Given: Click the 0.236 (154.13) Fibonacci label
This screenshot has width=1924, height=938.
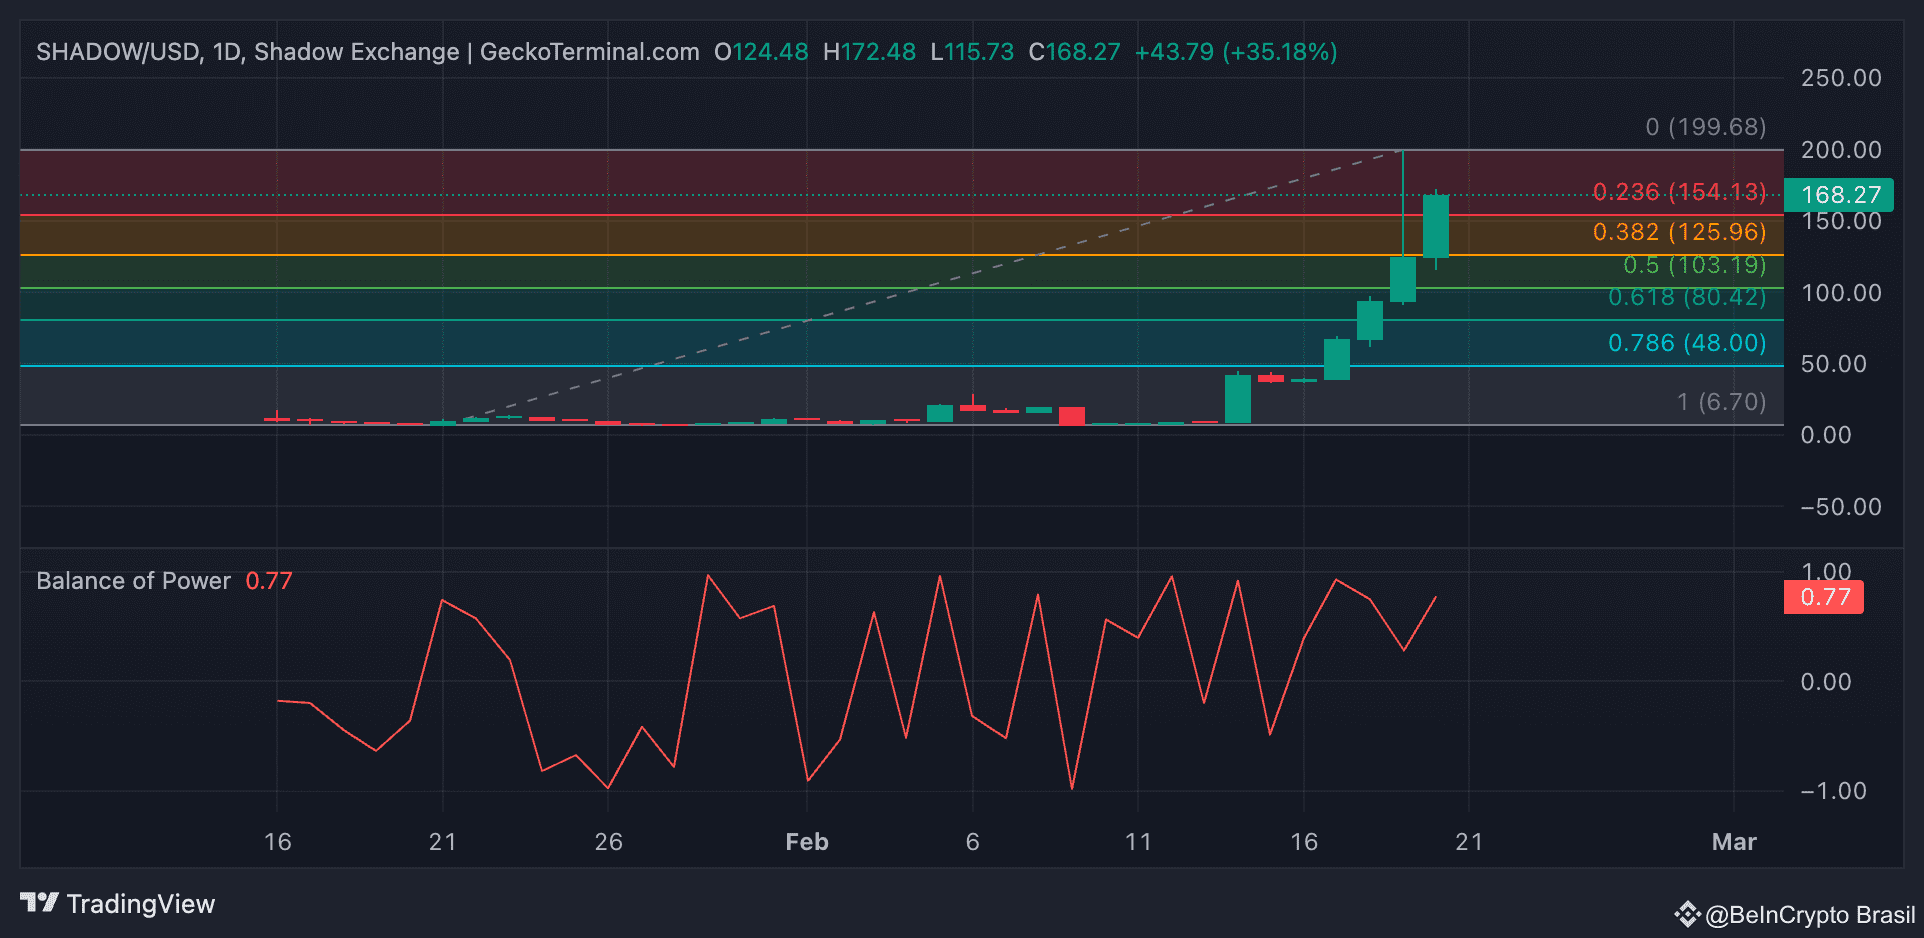Looking at the screenshot, I should pyautogui.click(x=1680, y=192).
